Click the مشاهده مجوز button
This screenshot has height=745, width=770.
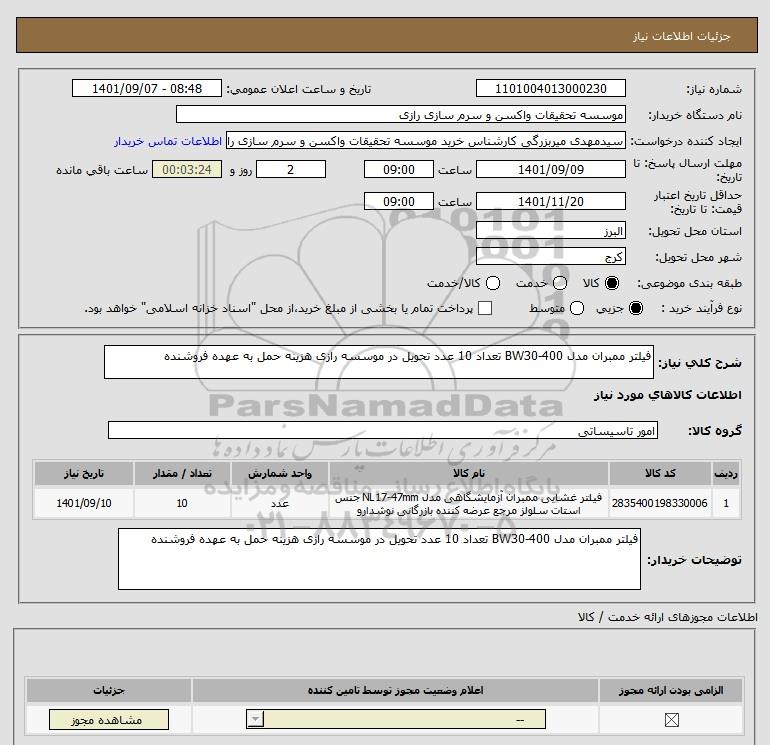pos(109,720)
